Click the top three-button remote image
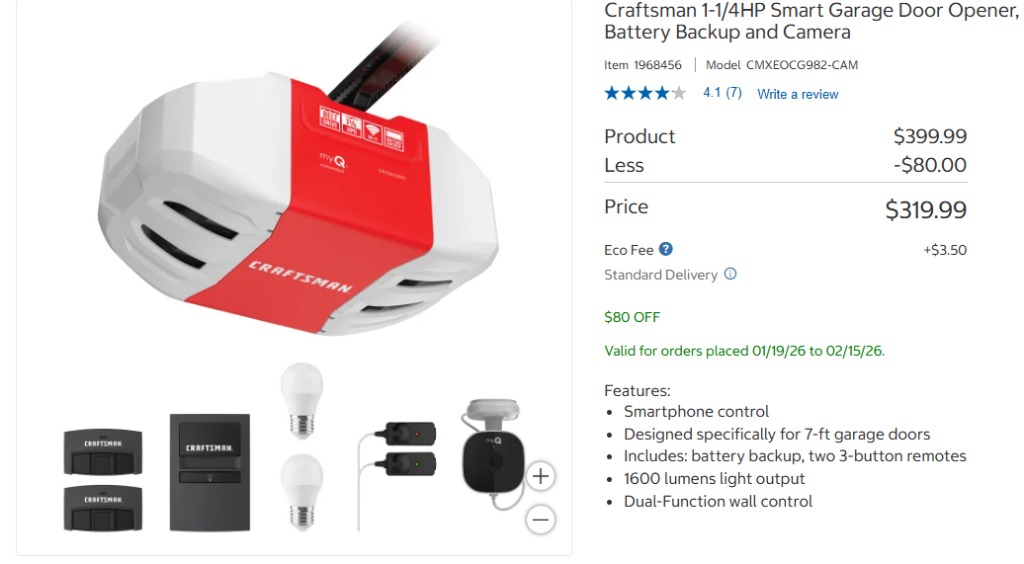 [103, 451]
